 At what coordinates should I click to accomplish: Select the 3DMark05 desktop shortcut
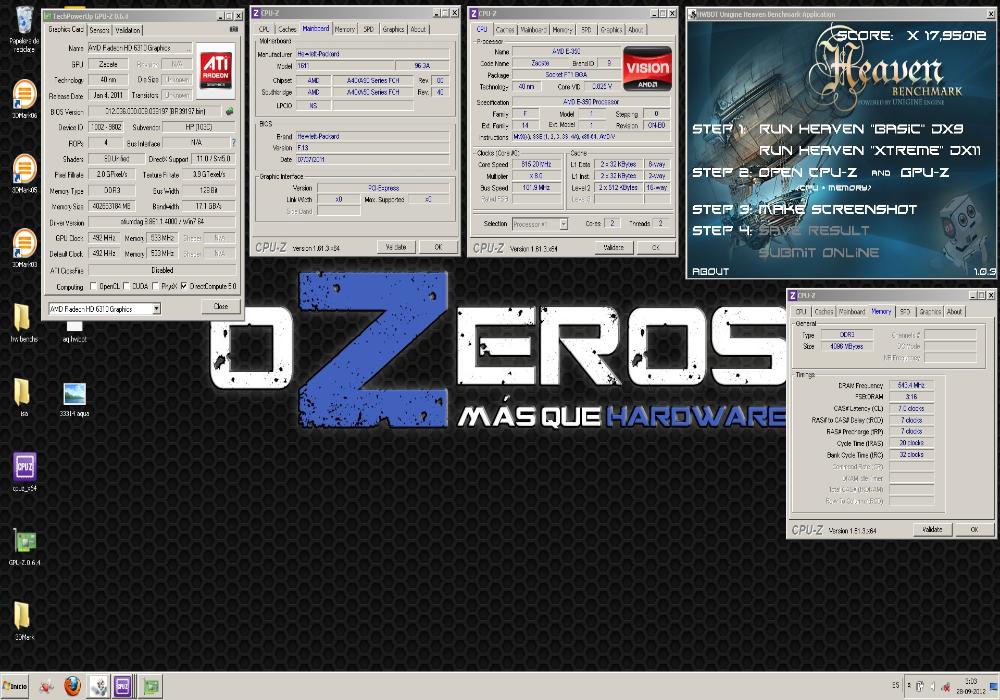(24, 173)
